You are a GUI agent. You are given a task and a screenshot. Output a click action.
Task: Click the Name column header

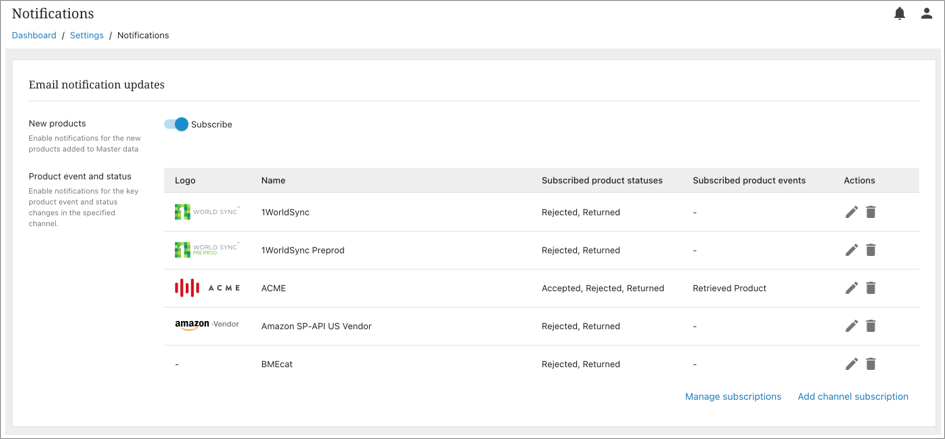(x=273, y=181)
